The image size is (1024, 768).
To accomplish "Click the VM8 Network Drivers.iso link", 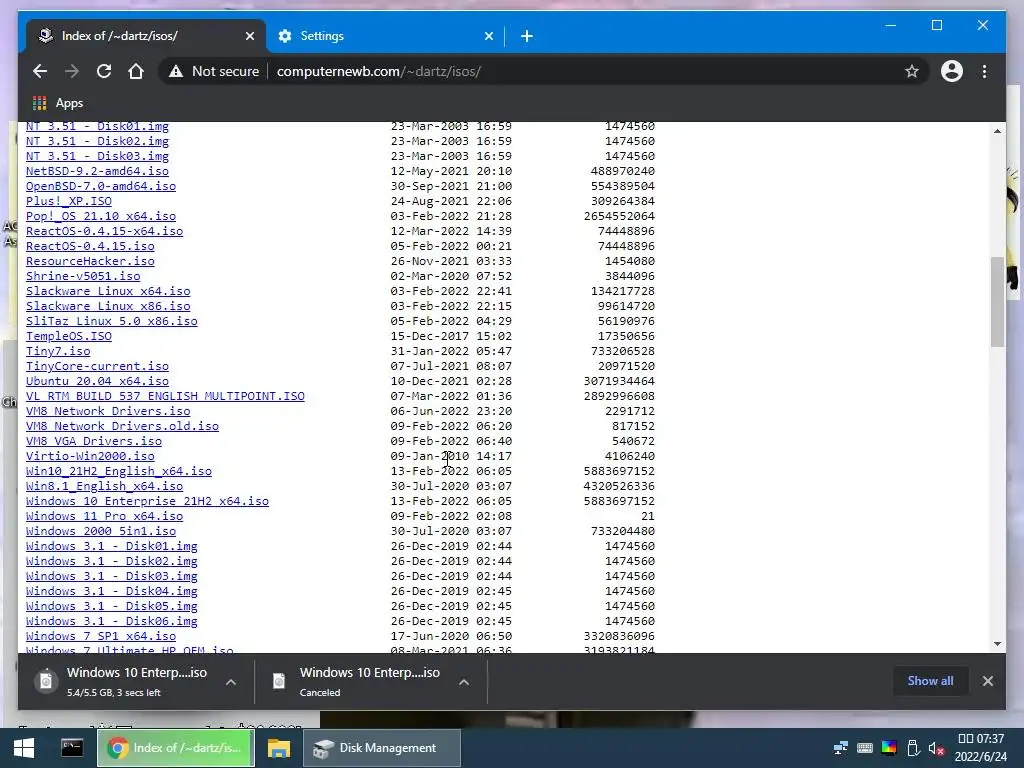I will click(108, 411).
